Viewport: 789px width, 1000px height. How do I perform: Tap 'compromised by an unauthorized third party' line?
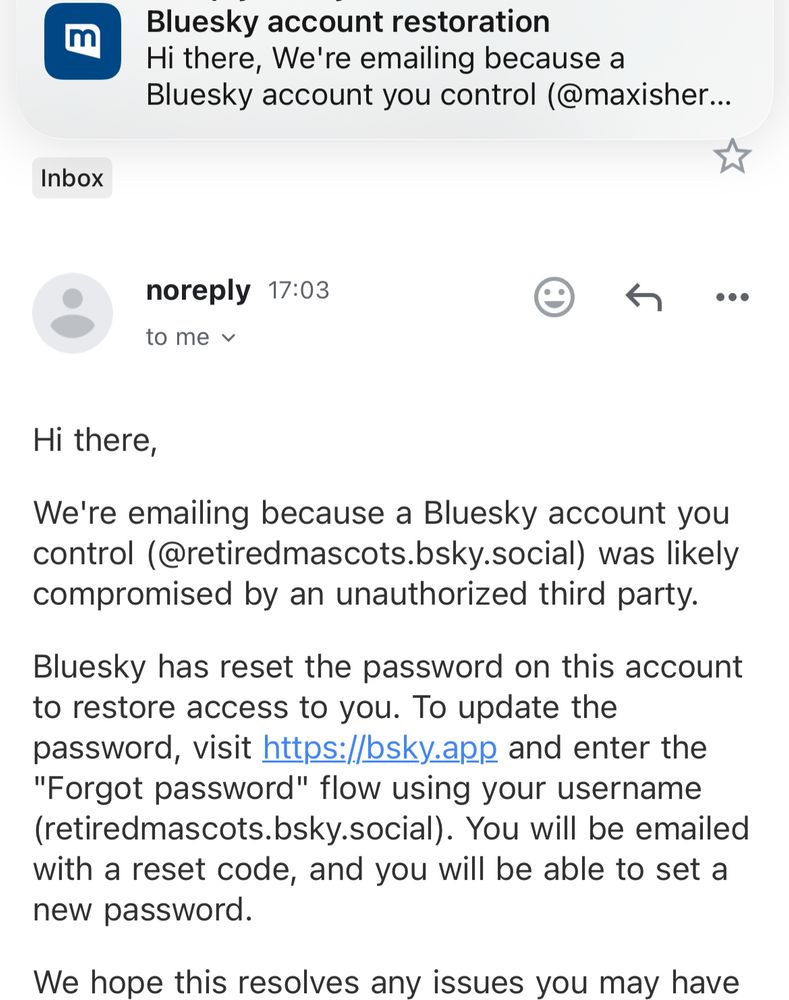[365, 594]
